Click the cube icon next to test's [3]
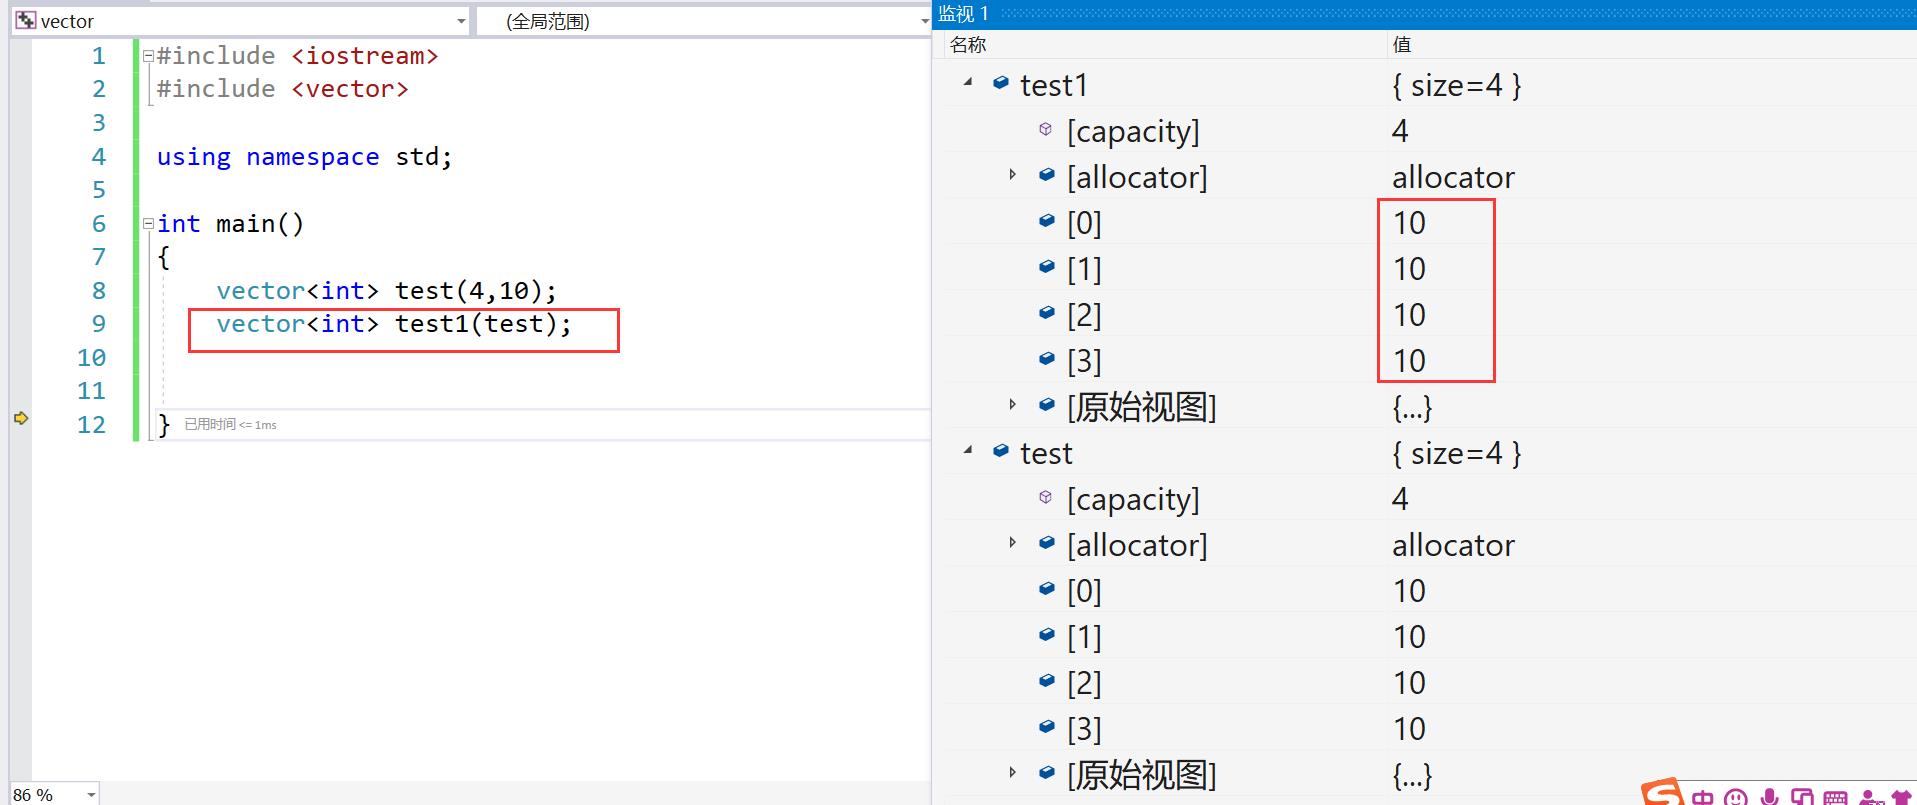Screen dimensions: 1917x805 pos(1047,727)
